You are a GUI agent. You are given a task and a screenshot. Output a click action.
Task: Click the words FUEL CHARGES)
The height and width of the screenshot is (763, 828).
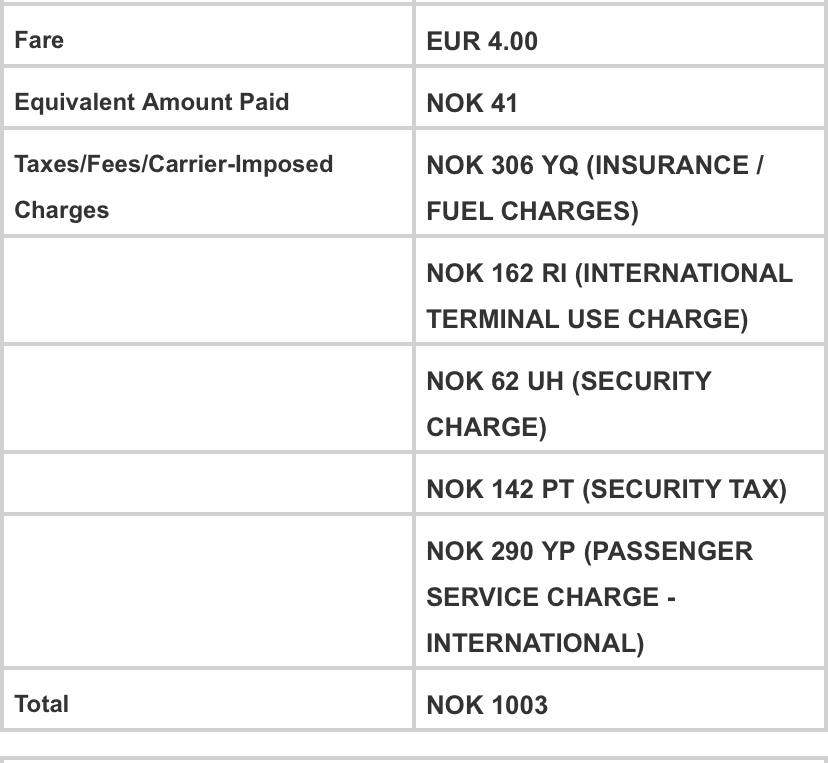click(532, 211)
